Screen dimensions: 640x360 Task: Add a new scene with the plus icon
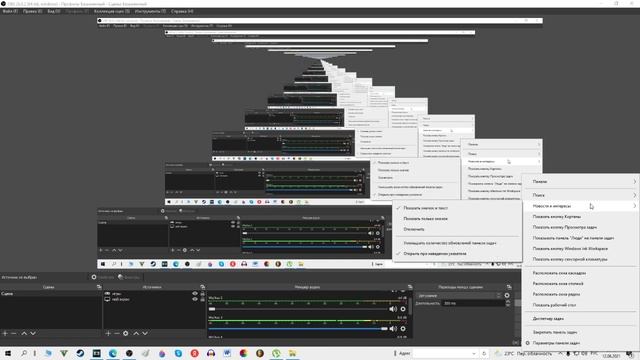coord(5,333)
